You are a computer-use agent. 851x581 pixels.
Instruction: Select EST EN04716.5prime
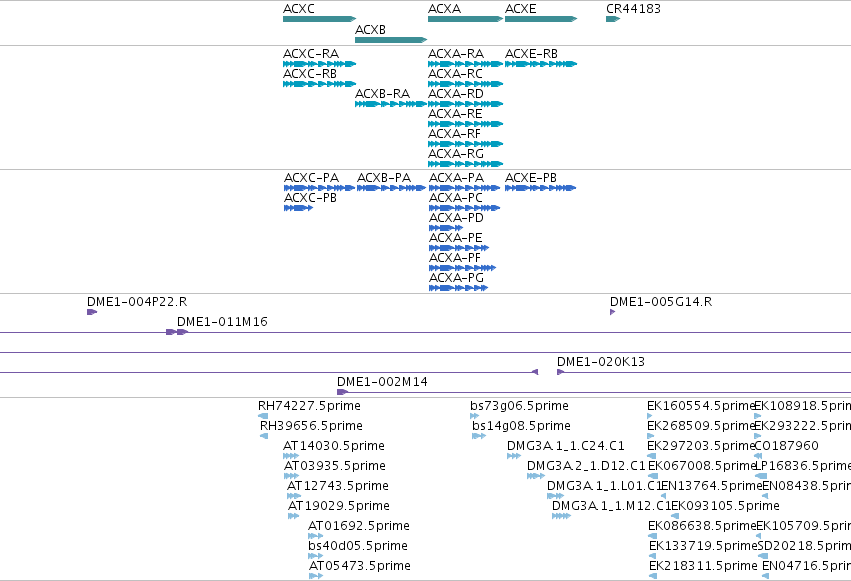tap(766, 577)
